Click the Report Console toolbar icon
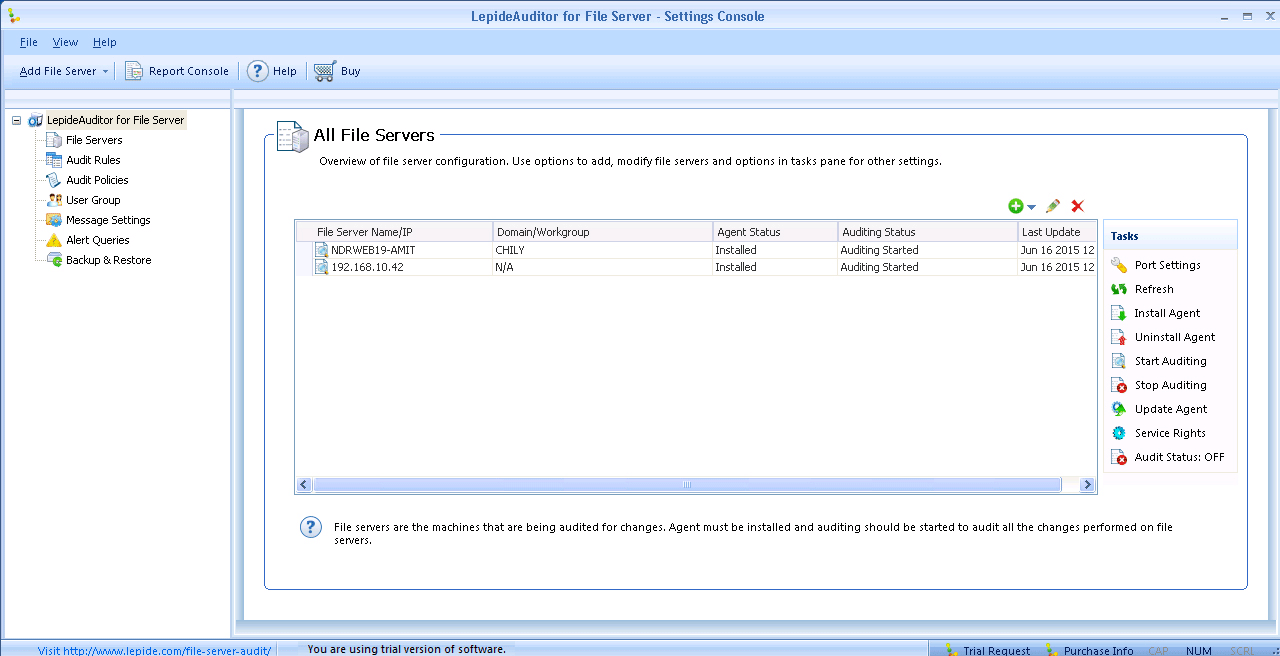 tap(134, 71)
